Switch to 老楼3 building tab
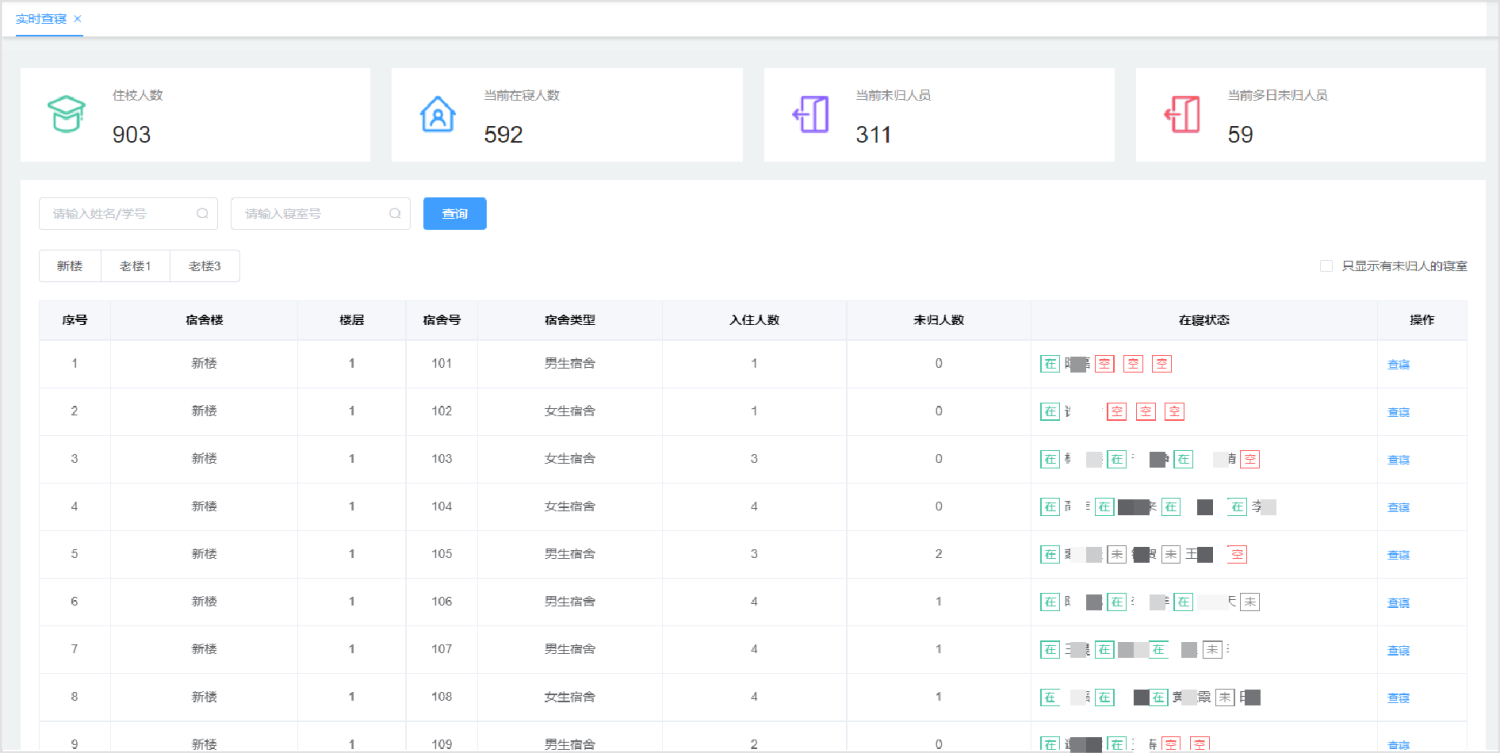Viewport: 1500px width, 753px height. (205, 266)
